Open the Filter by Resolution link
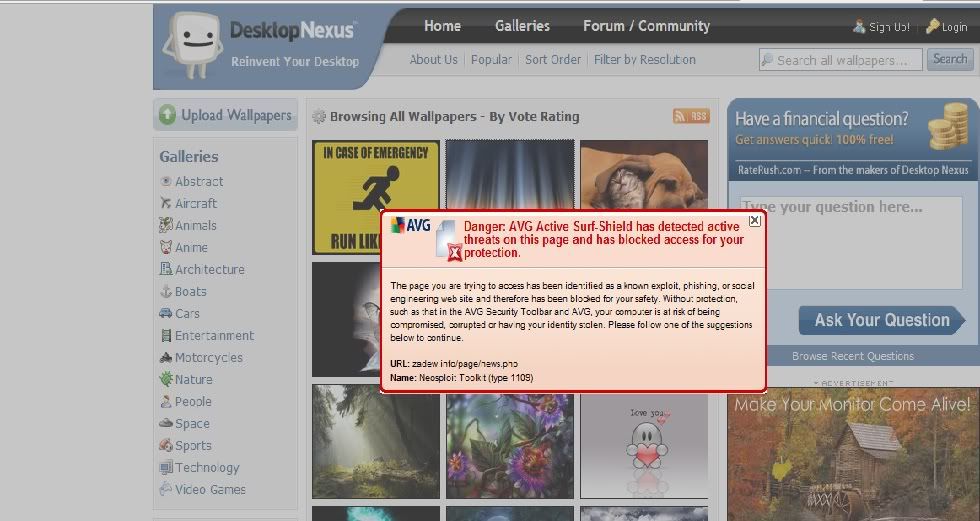The height and width of the screenshot is (521, 980). [x=644, y=60]
